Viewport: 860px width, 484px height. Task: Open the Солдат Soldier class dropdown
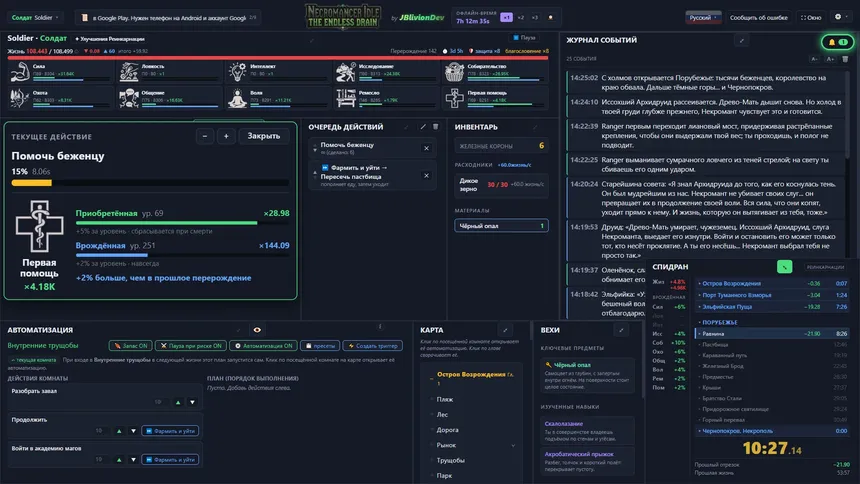click(x=35, y=18)
